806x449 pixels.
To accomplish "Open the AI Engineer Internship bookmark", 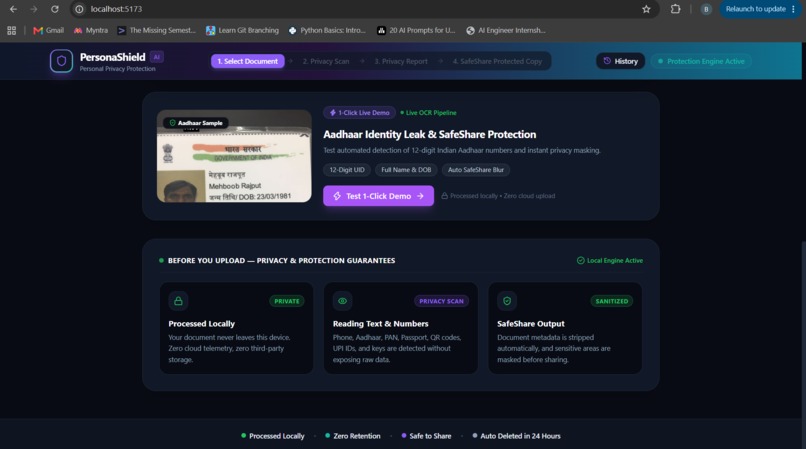I will click(506, 30).
